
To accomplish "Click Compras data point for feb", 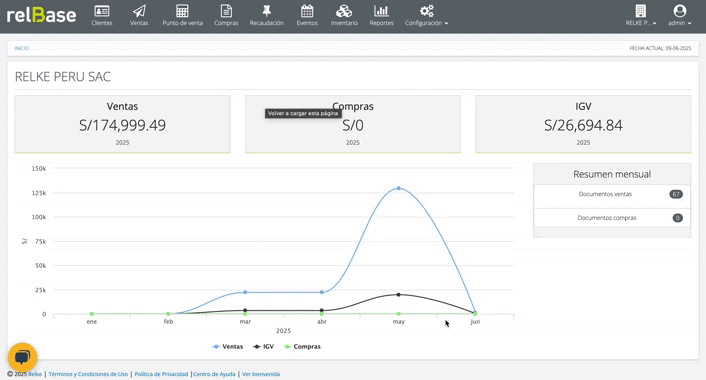I will click(168, 314).
